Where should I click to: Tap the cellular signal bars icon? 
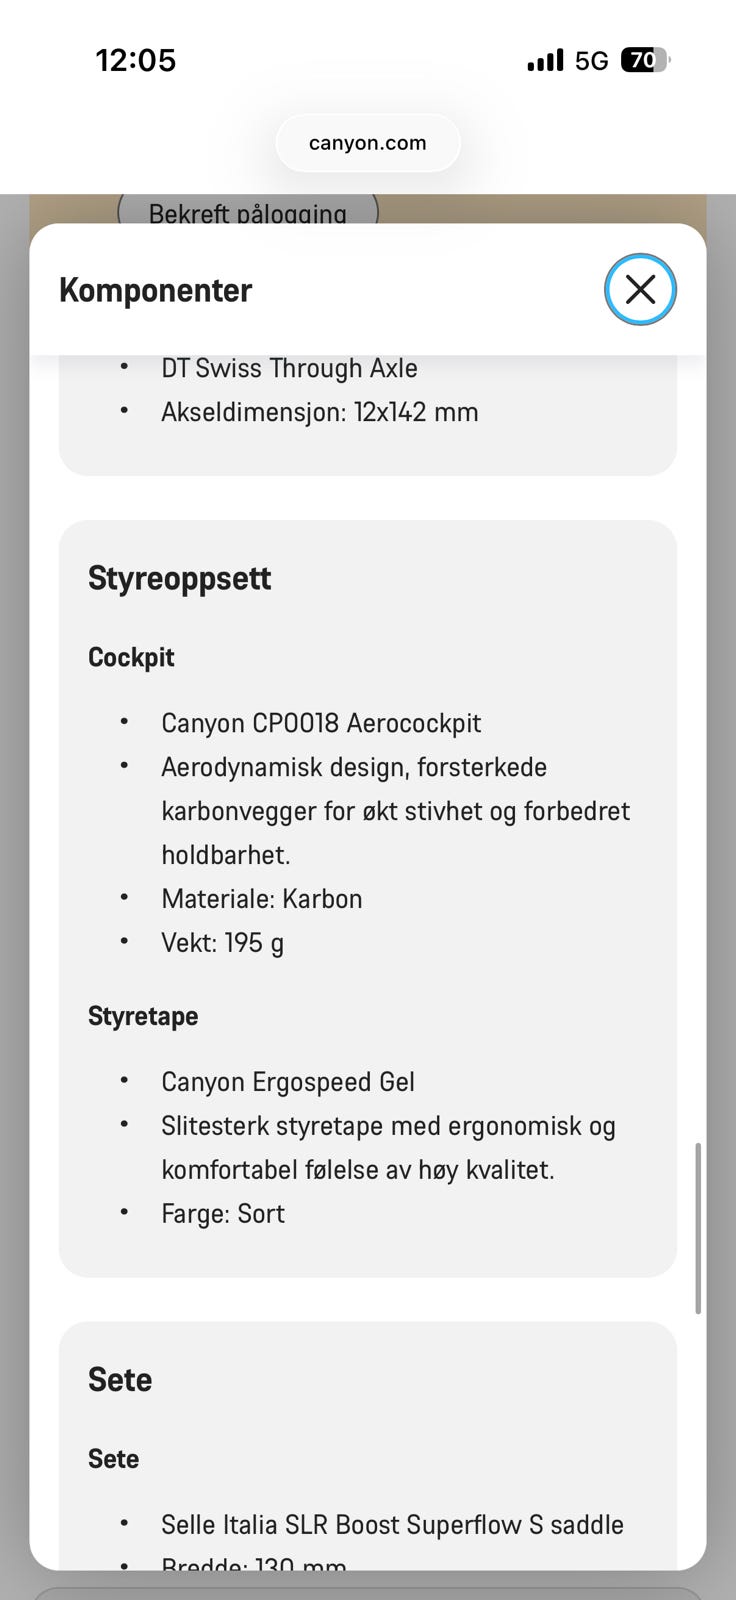[545, 61]
